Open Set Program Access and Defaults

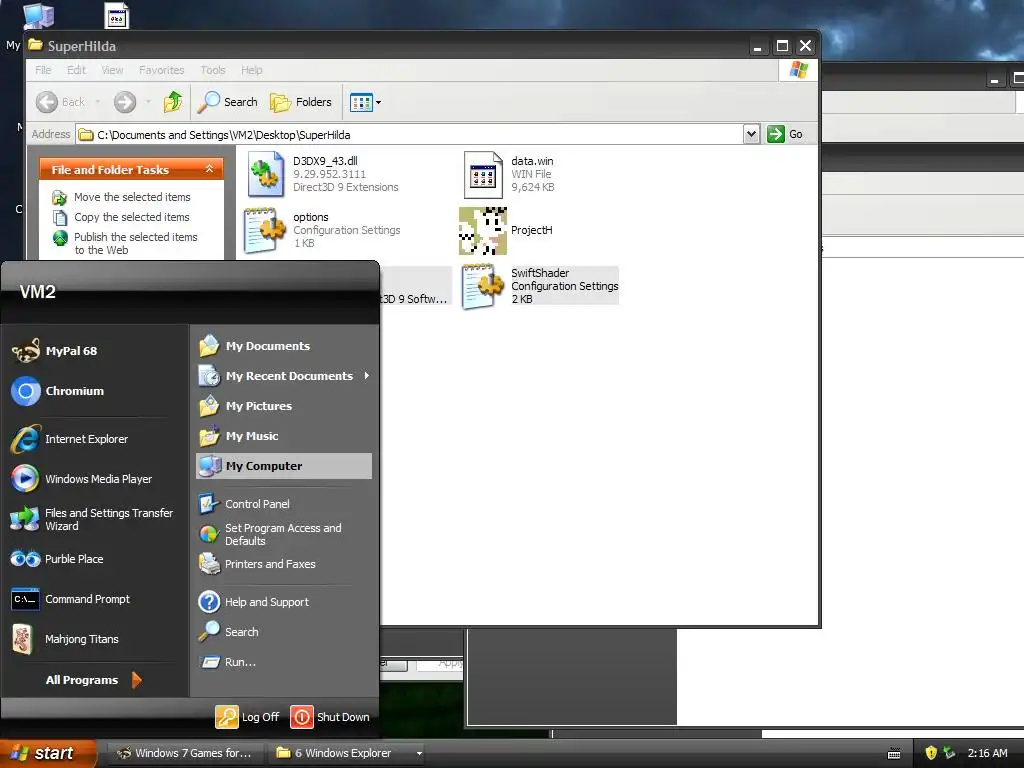click(x=283, y=534)
